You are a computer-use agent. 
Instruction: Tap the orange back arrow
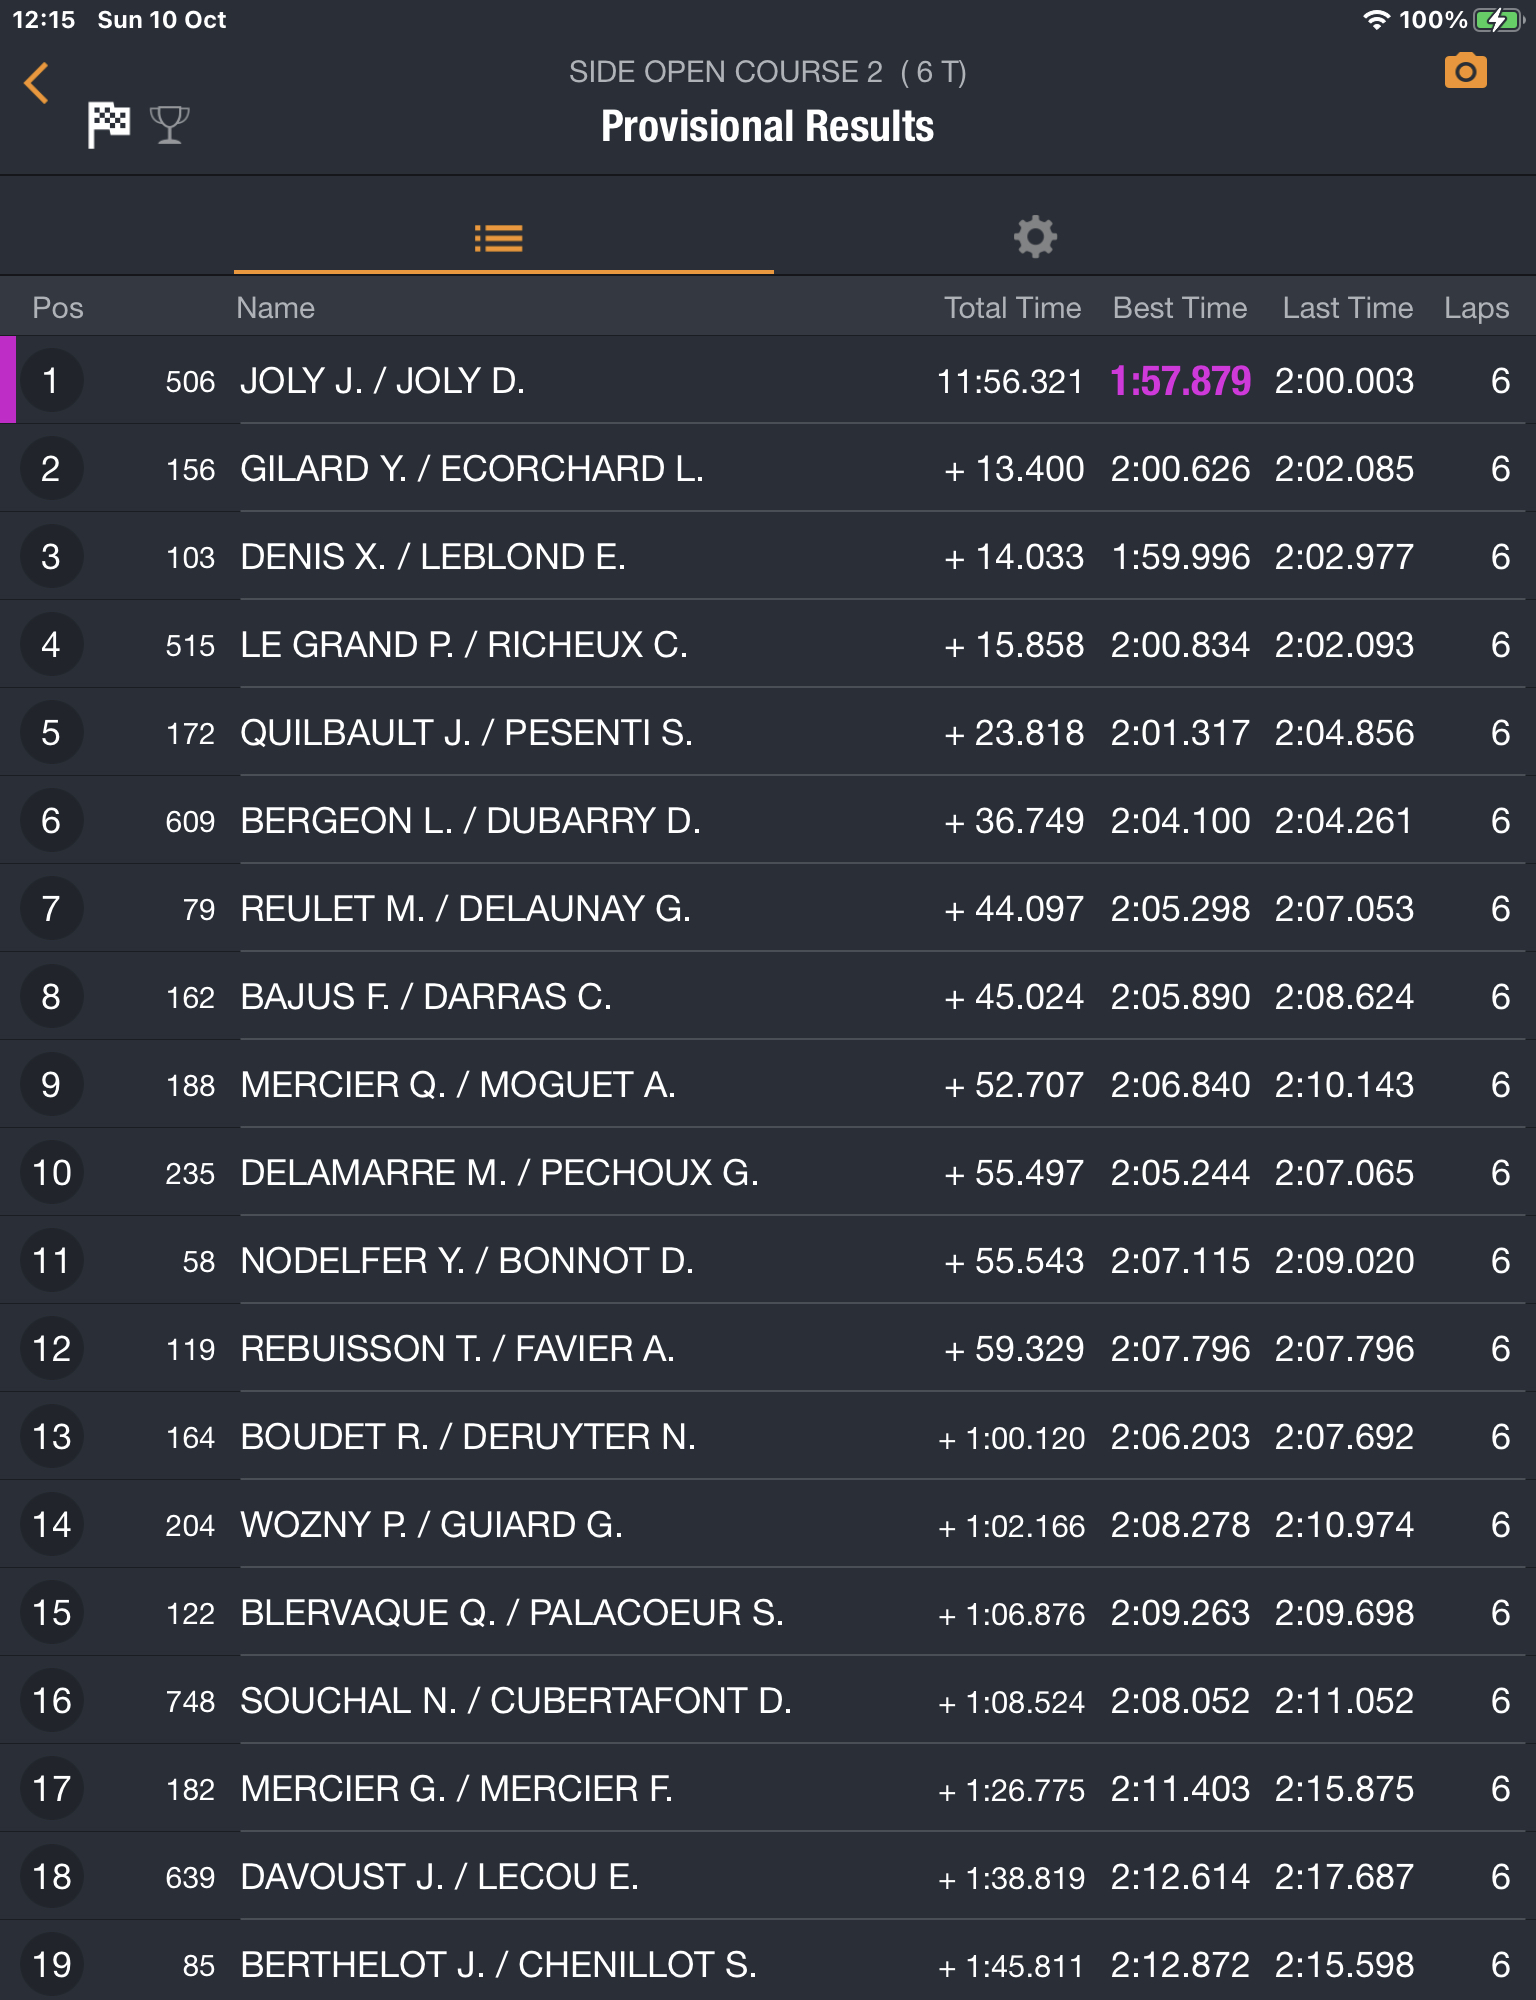click(x=37, y=83)
